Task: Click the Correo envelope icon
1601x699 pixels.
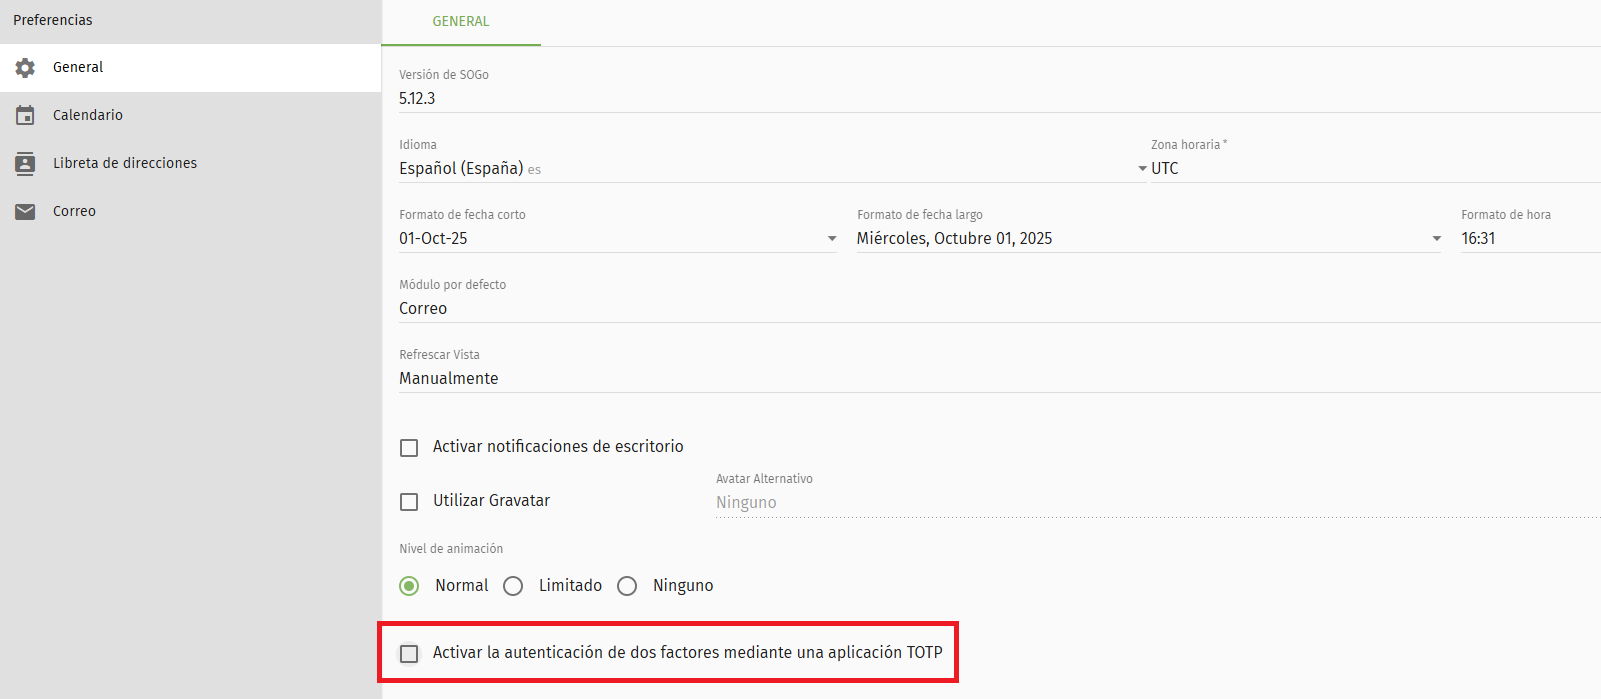Action: [25, 212]
